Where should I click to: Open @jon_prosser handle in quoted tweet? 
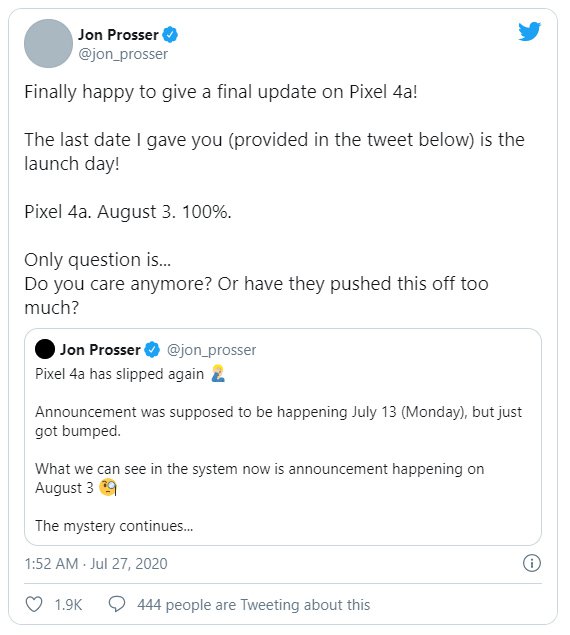coord(211,350)
